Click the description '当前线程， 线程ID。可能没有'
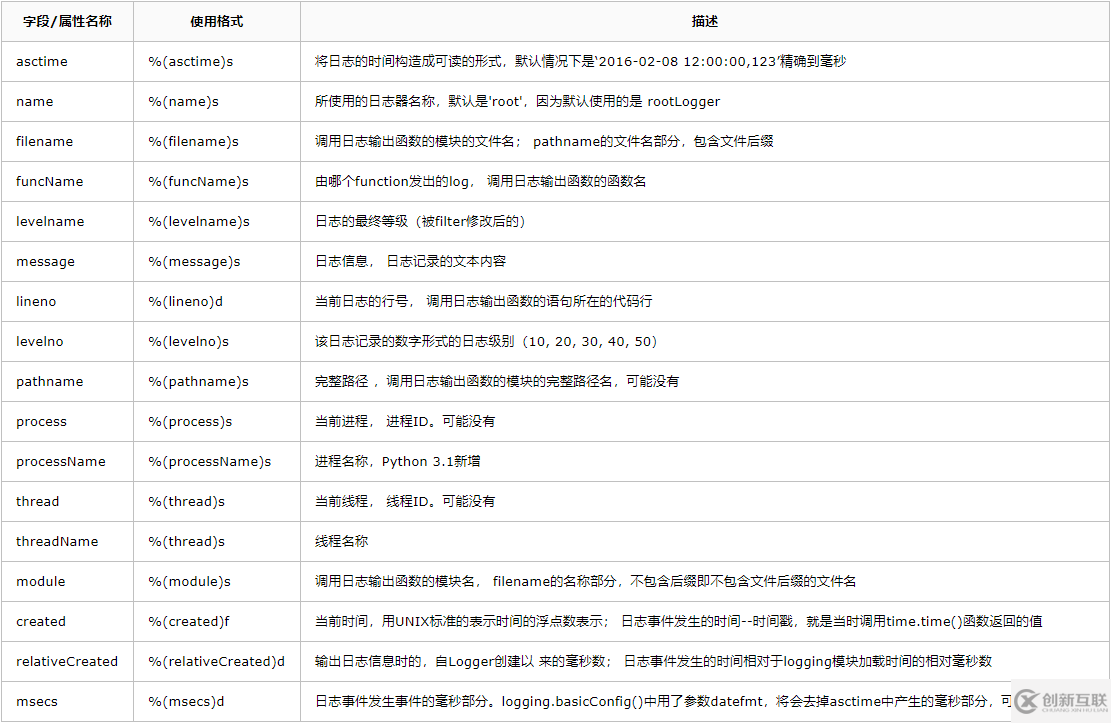The image size is (1111, 723). pyautogui.click(x=705, y=502)
